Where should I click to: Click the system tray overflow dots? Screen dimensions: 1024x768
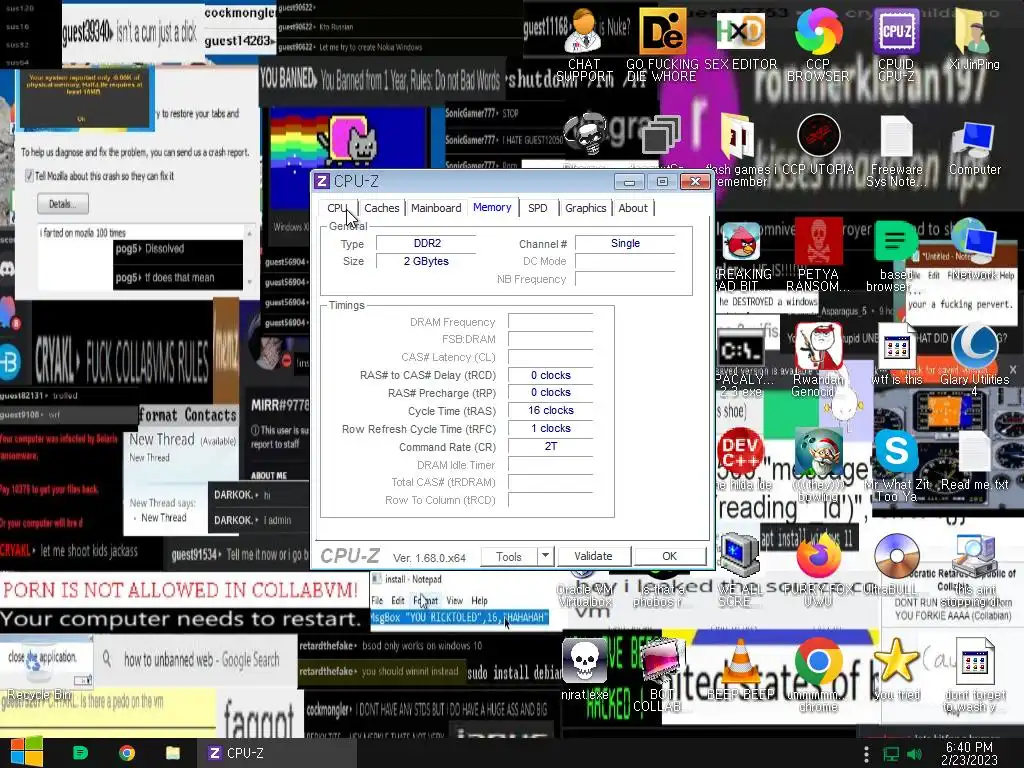(x=866, y=754)
